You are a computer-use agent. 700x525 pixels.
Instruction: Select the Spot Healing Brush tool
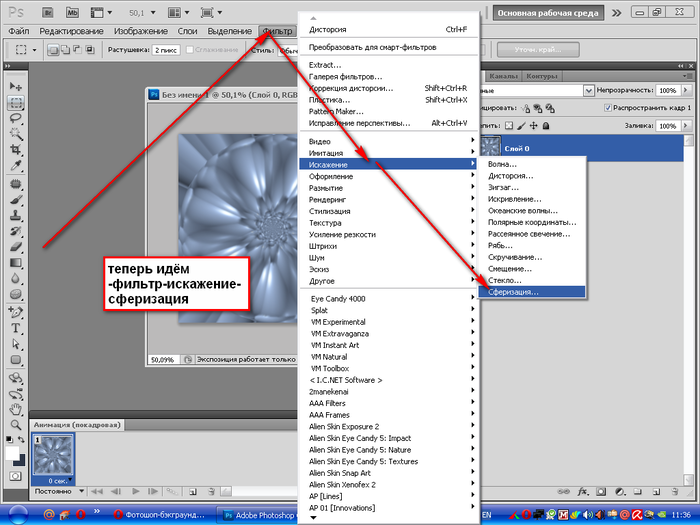(16, 183)
